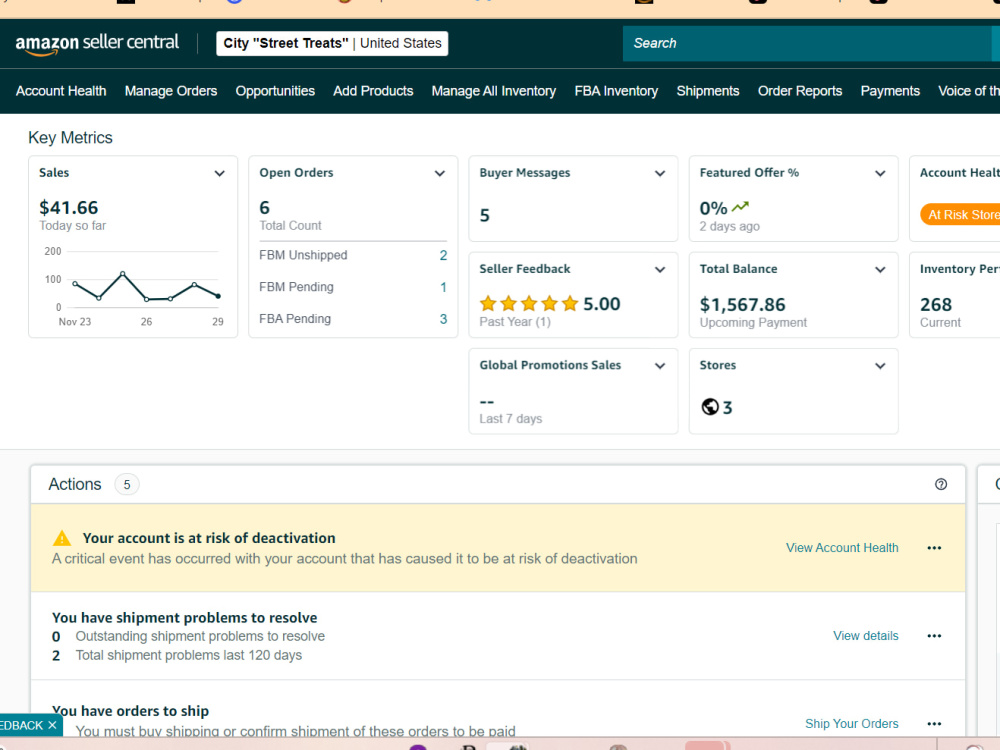Click the "You have orders to ship" heading

[130, 710]
